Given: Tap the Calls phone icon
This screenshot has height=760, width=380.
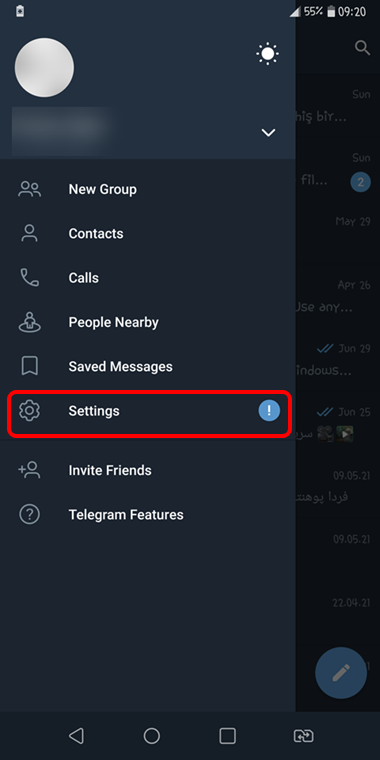Looking at the screenshot, I should click(30, 278).
